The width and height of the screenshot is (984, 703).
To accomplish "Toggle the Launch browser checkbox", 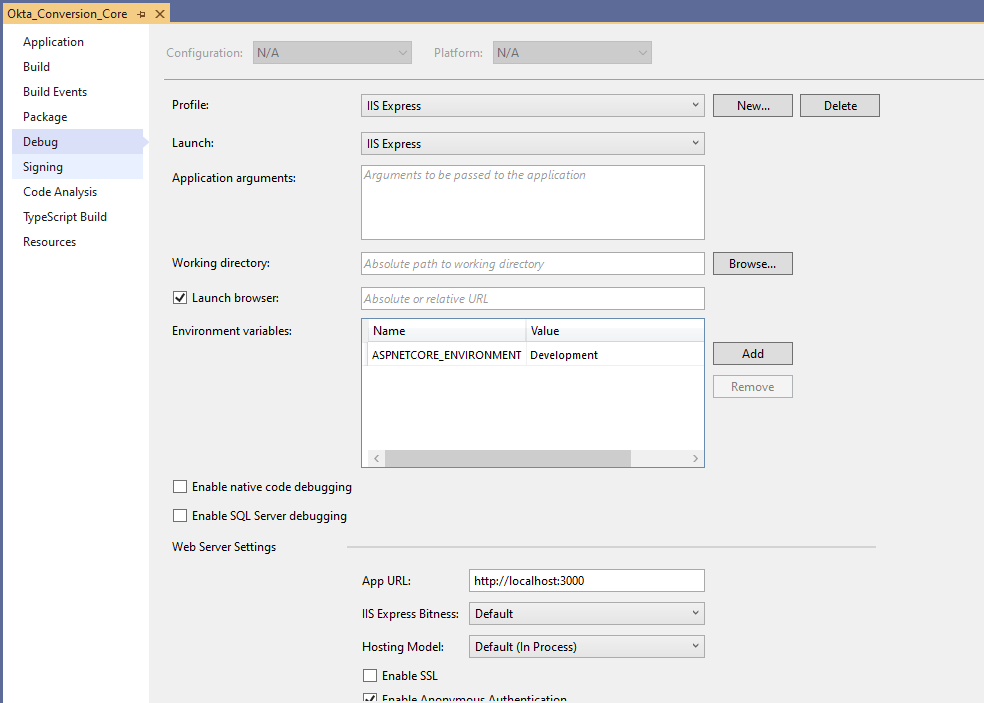I will pos(180,298).
